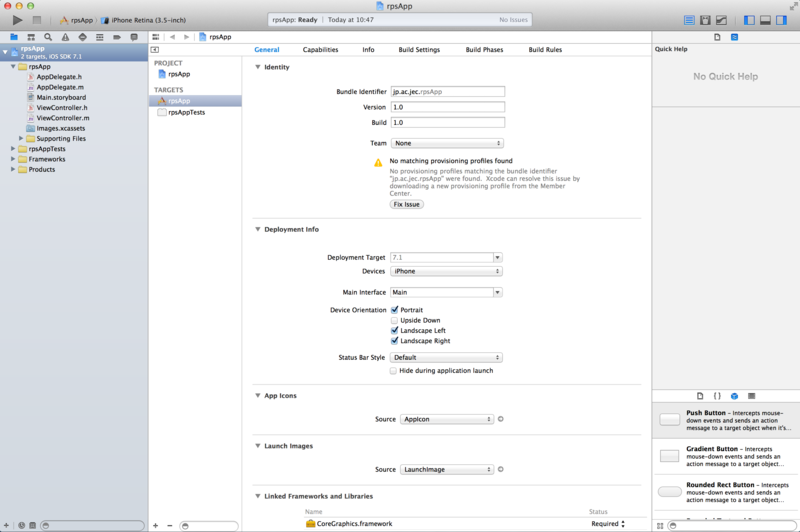Screen dimensions: 800x532
Task: Hide the Utilities pane toggle
Action: click(782, 20)
